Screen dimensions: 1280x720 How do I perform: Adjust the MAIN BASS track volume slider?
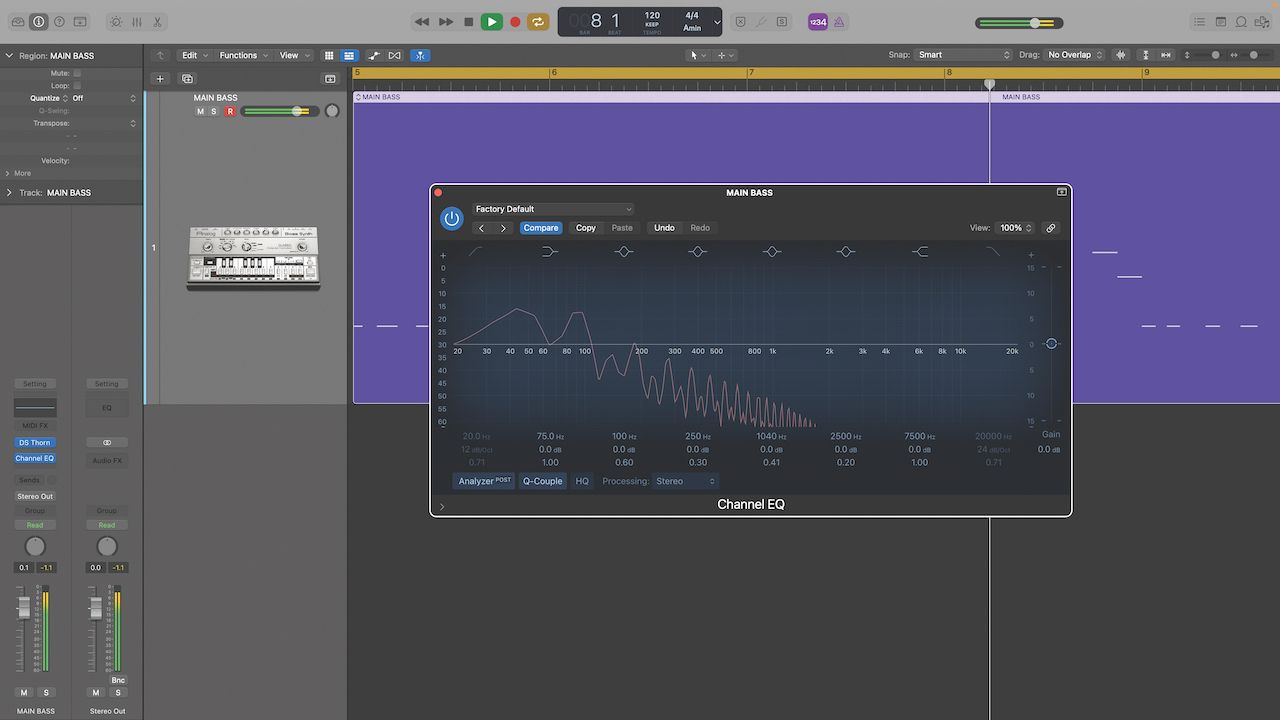click(297, 111)
